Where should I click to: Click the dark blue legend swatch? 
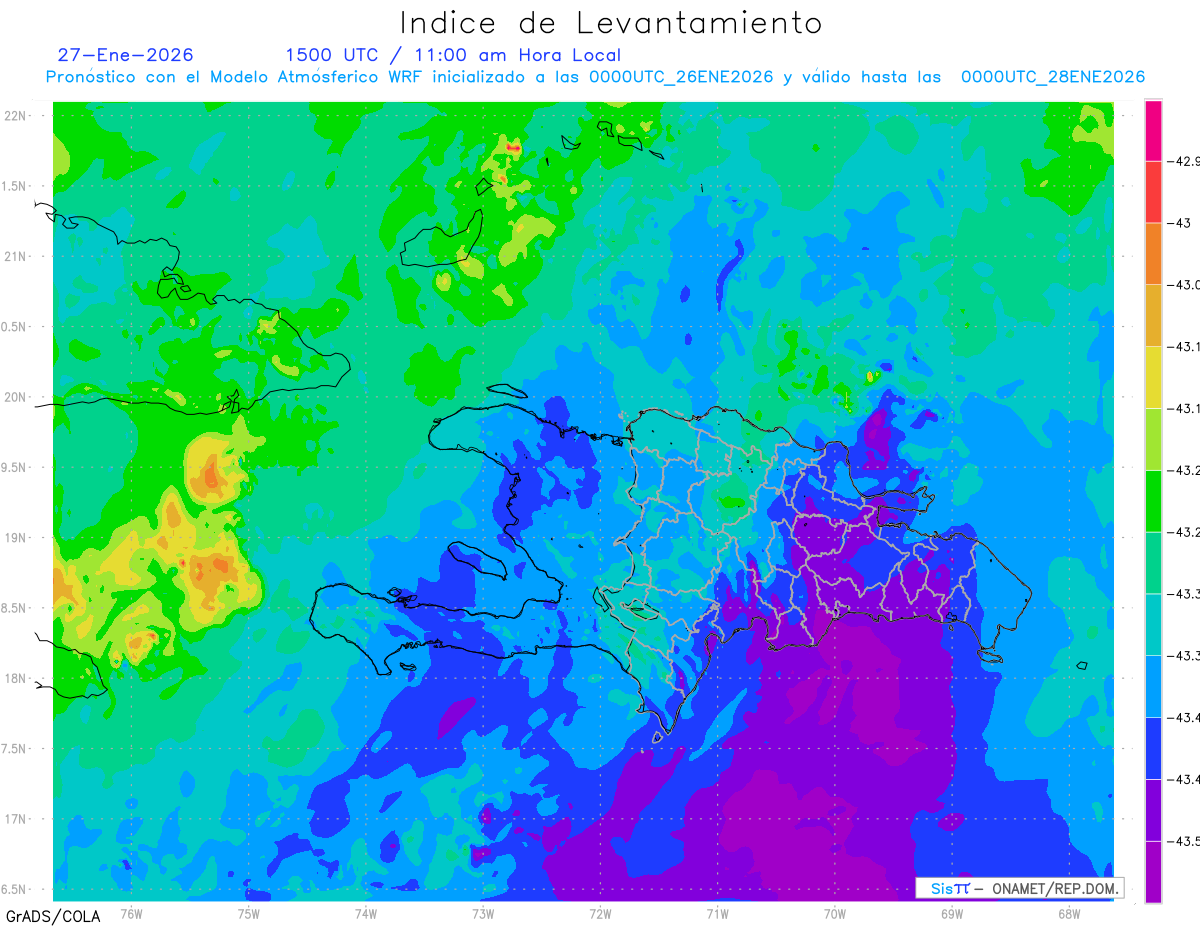(1153, 748)
